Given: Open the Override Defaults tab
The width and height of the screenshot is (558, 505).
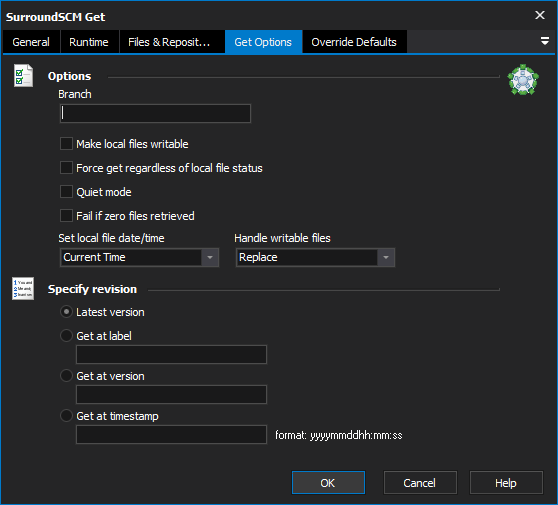Looking at the screenshot, I should click(x=354, y=42).
